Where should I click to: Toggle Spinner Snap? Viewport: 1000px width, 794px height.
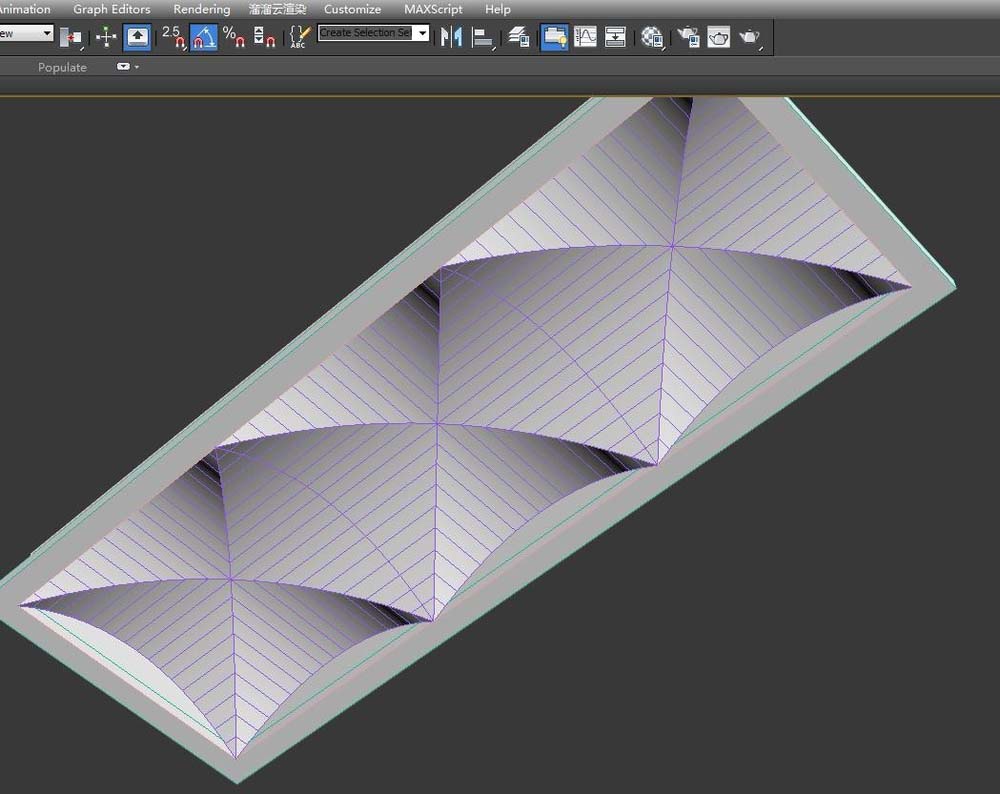pyautogui.click(x=259, y=37)
